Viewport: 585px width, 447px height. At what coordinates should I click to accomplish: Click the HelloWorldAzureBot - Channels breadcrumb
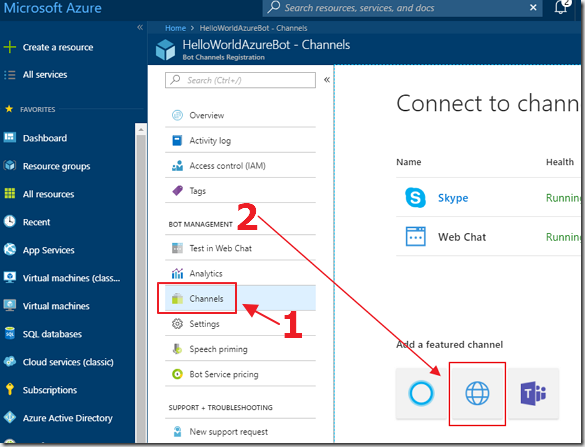(253, 28)
